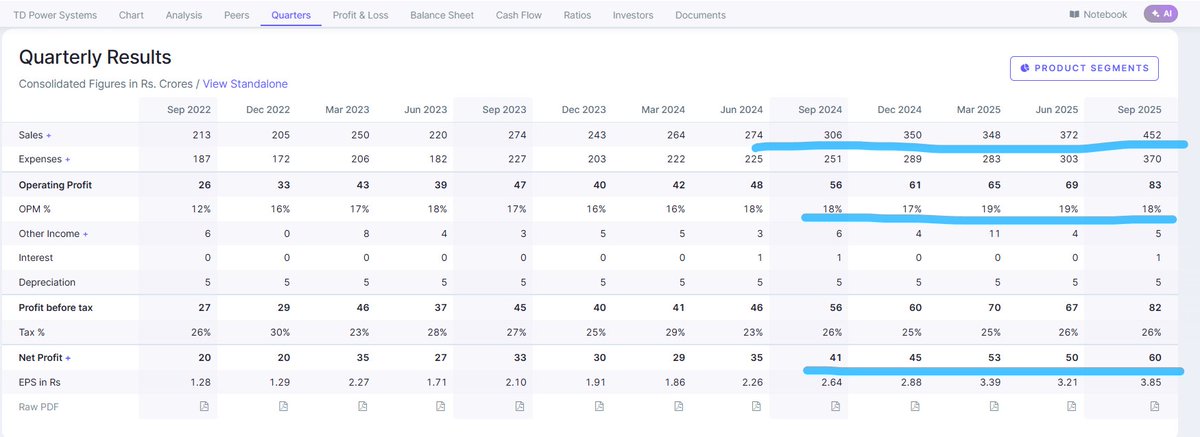Image resolution: width=1200 pixels, height=437 pixels.
Task: Open Raw PDF for Sep 2023
Action: pyautogui.click(x=519, y=407)
